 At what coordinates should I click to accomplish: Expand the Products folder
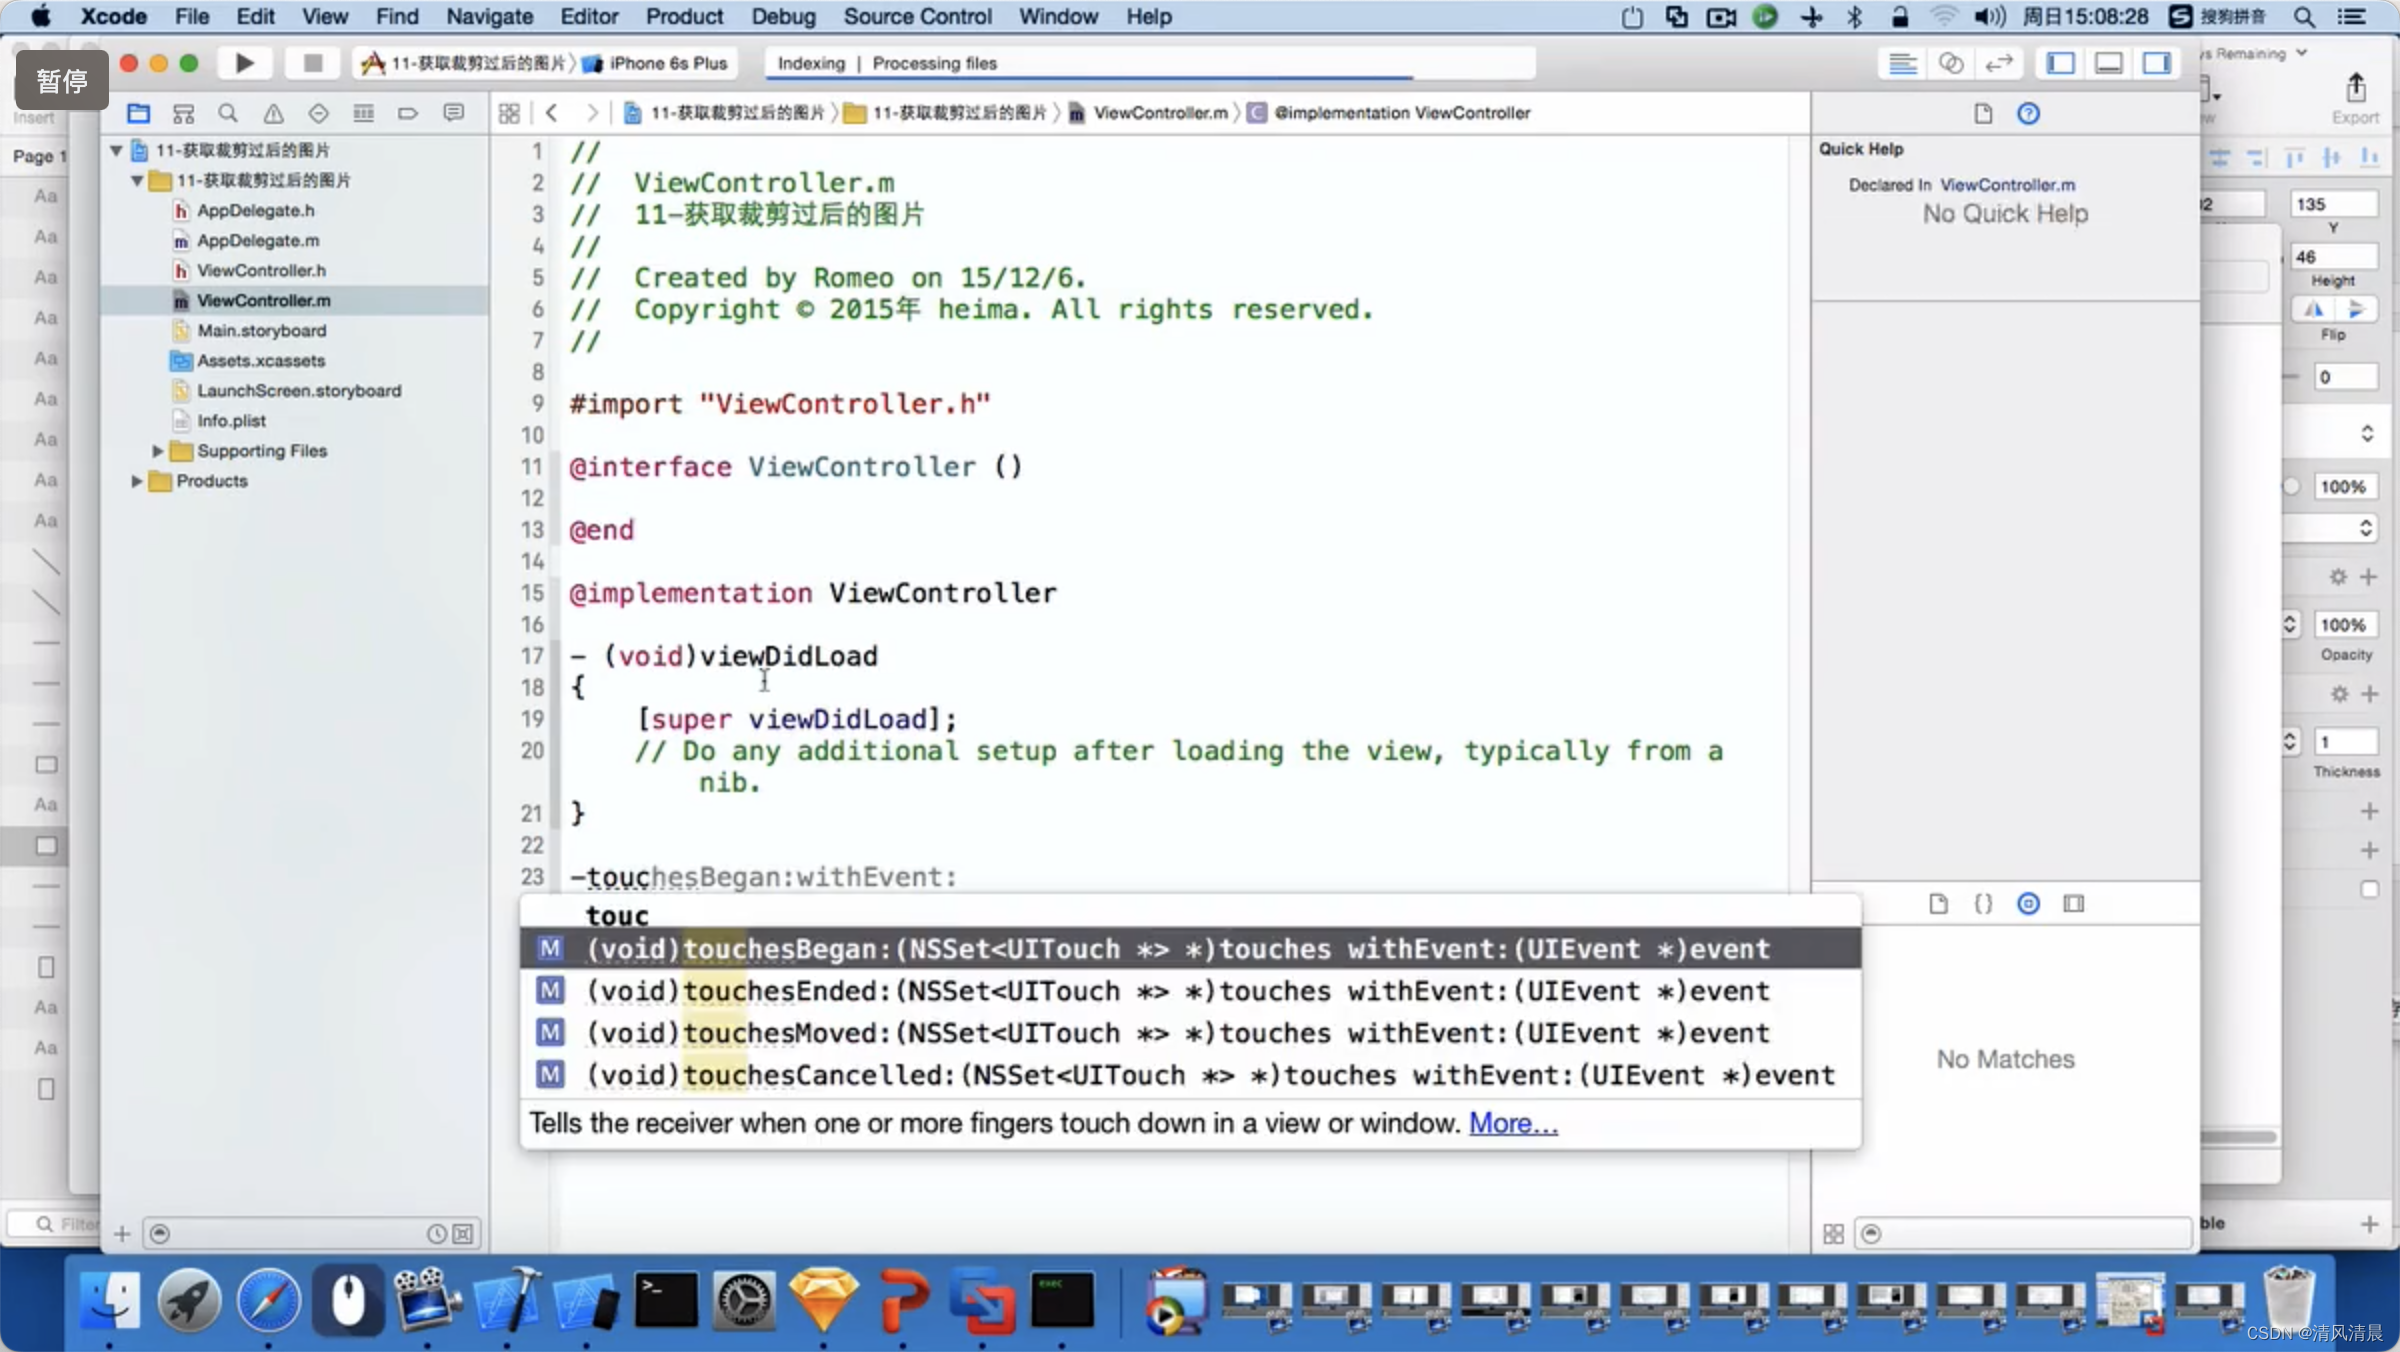(136, 481)
